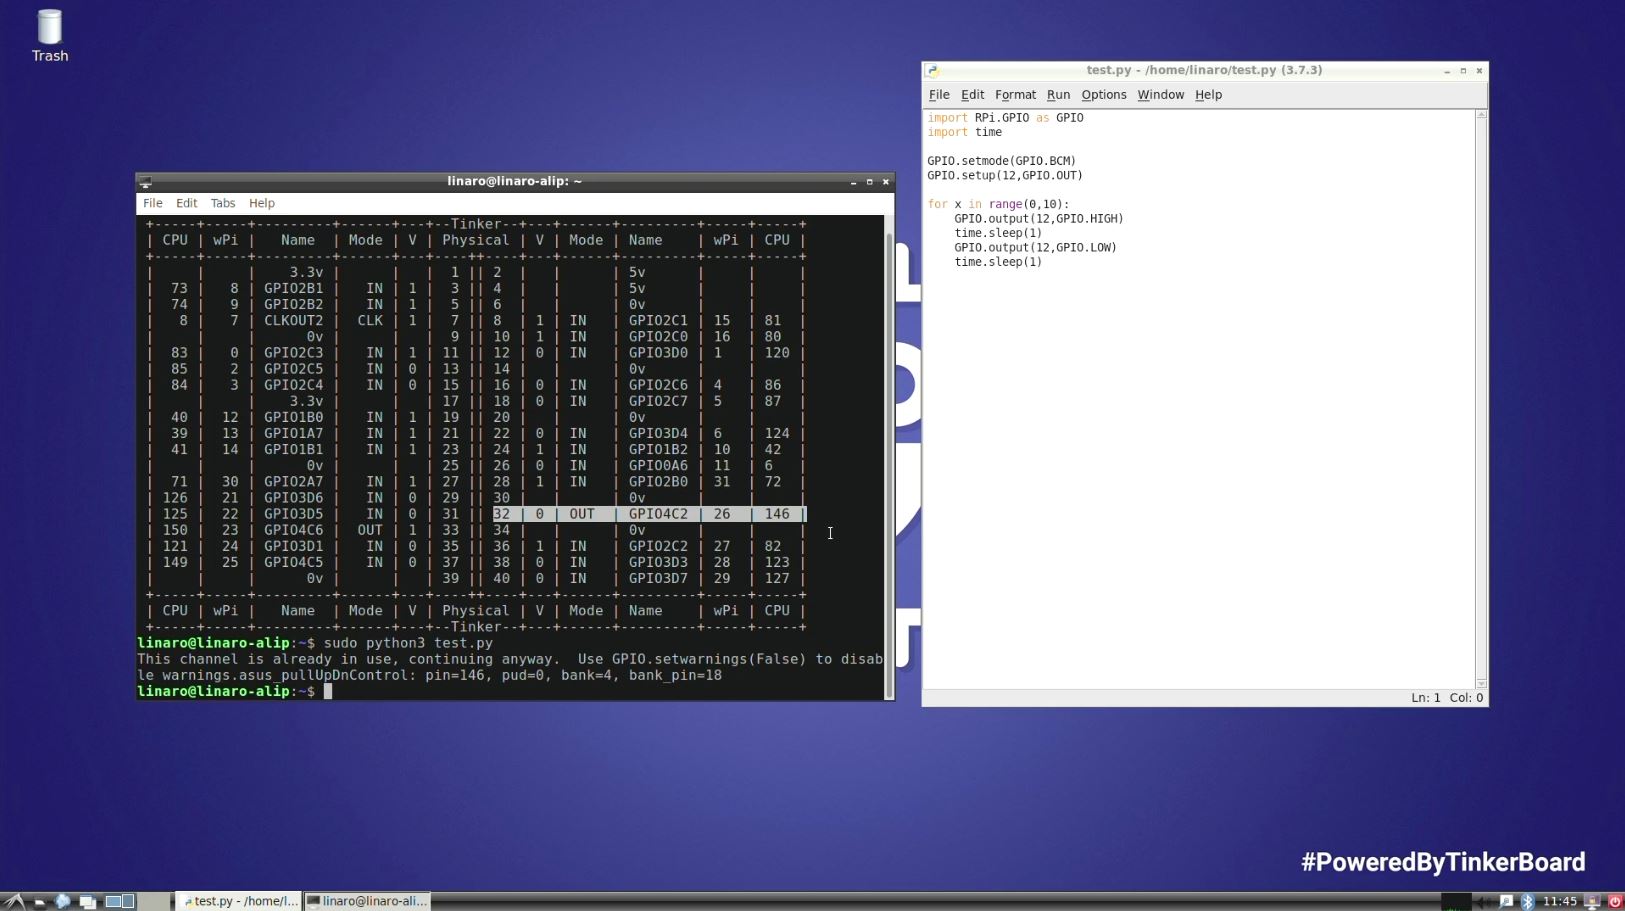Click the screen lock tray icon
1625x911 pixels.
(1592, 901)
